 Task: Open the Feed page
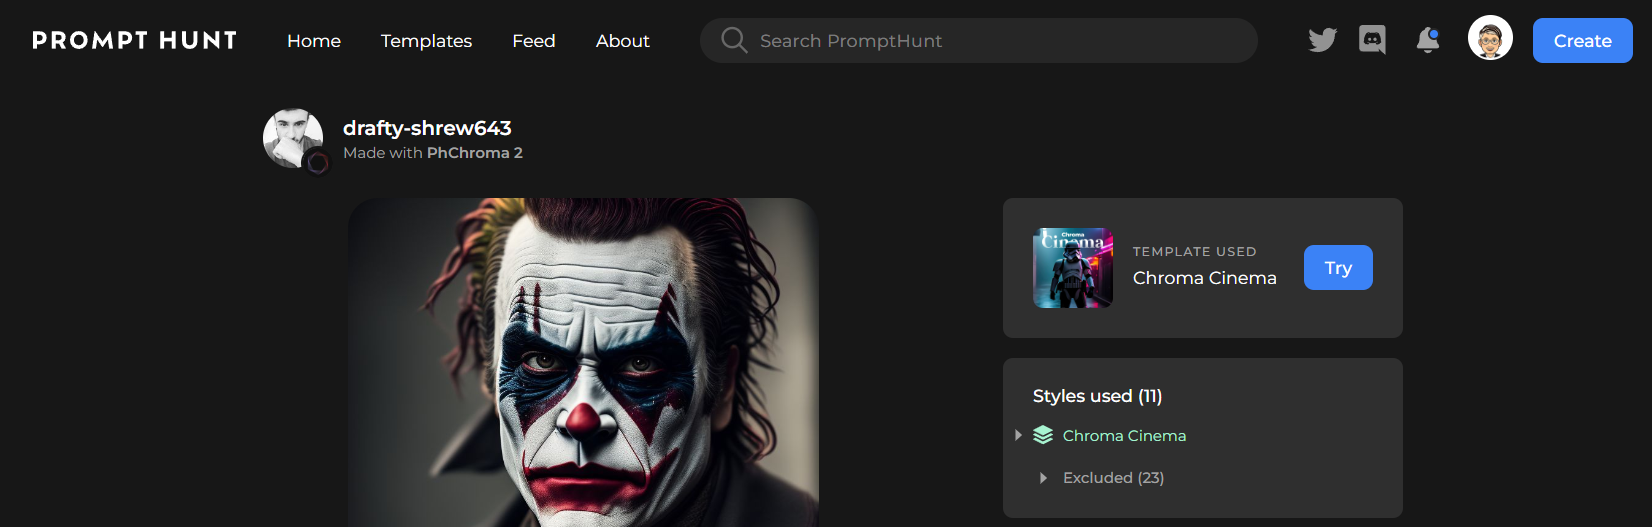[534, 41]
